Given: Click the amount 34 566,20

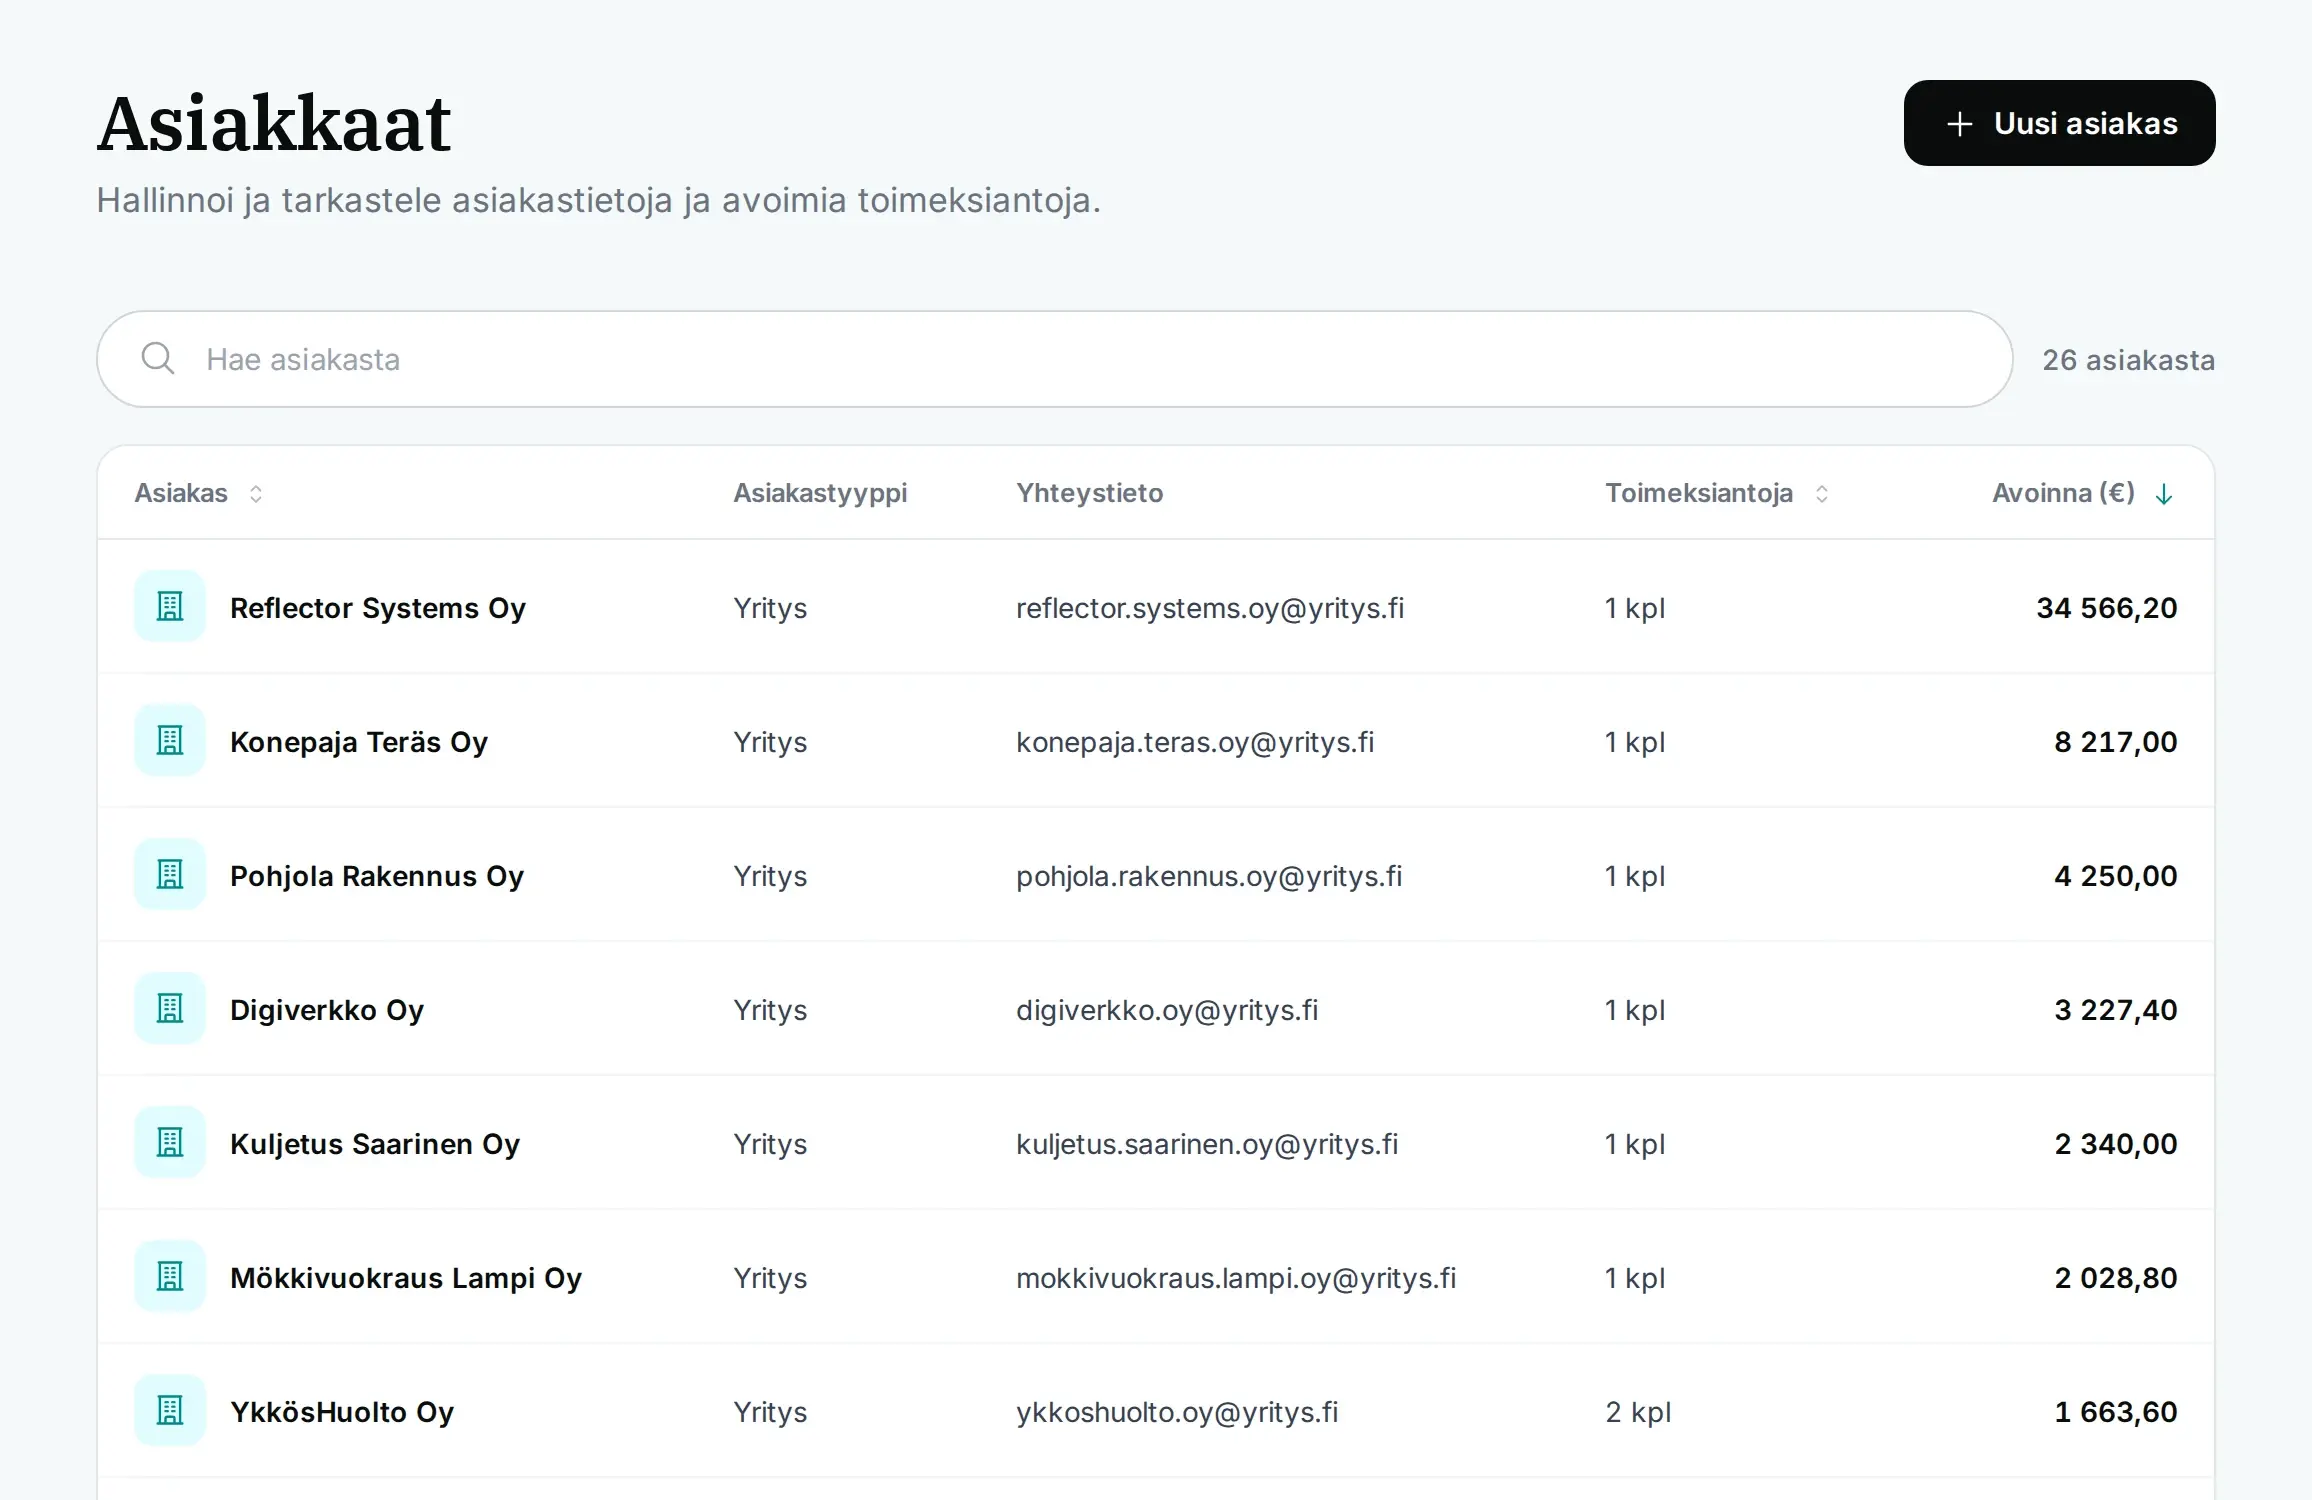Looking at the screenshot, I should point(2107,608).
